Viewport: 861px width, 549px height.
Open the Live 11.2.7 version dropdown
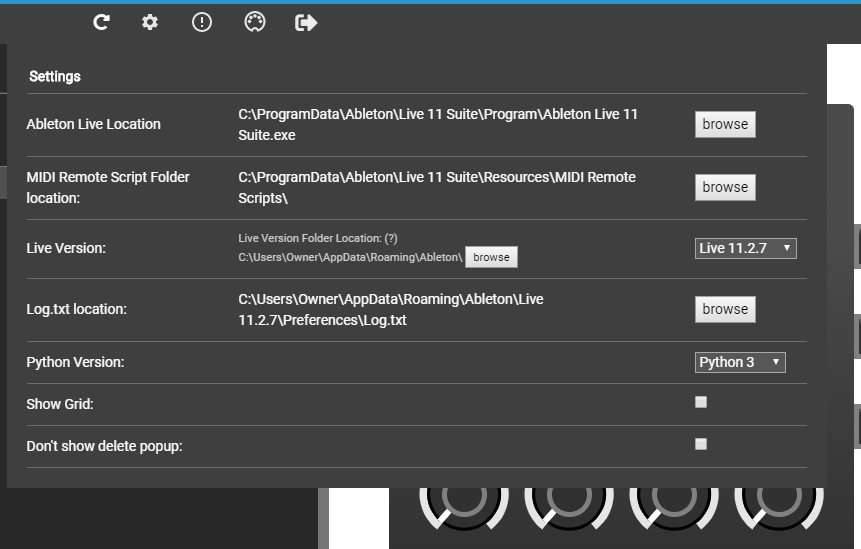pos(745,248)
